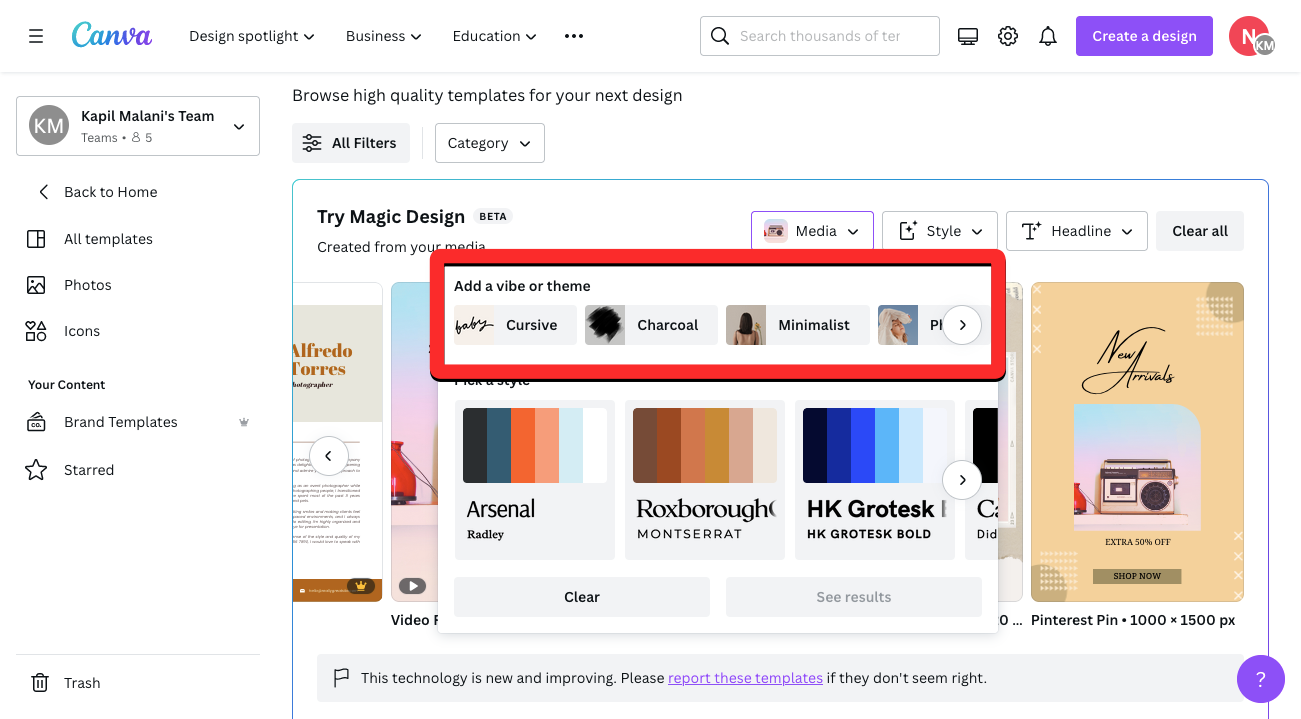This screenshot has width=1301, height=719.
Task: Go to Brand Templates
Action: (x=120, y=422)
